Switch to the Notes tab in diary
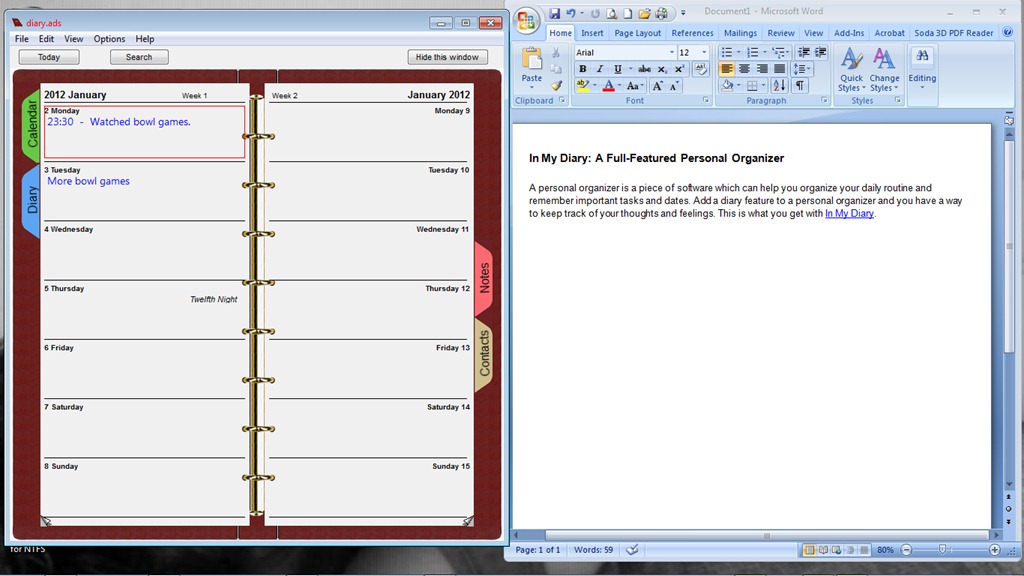Image resolution: width=1024 pixels, height=576 pixels. (x=484, y=278)
